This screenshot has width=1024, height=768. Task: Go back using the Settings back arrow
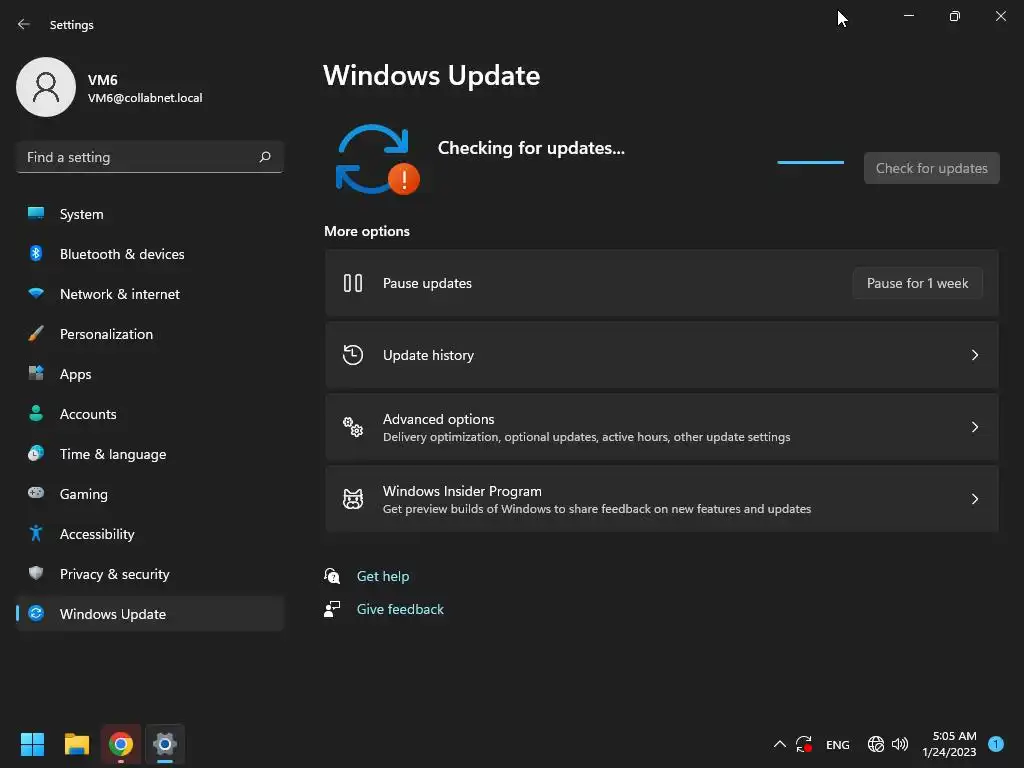(x=24, y=25)
